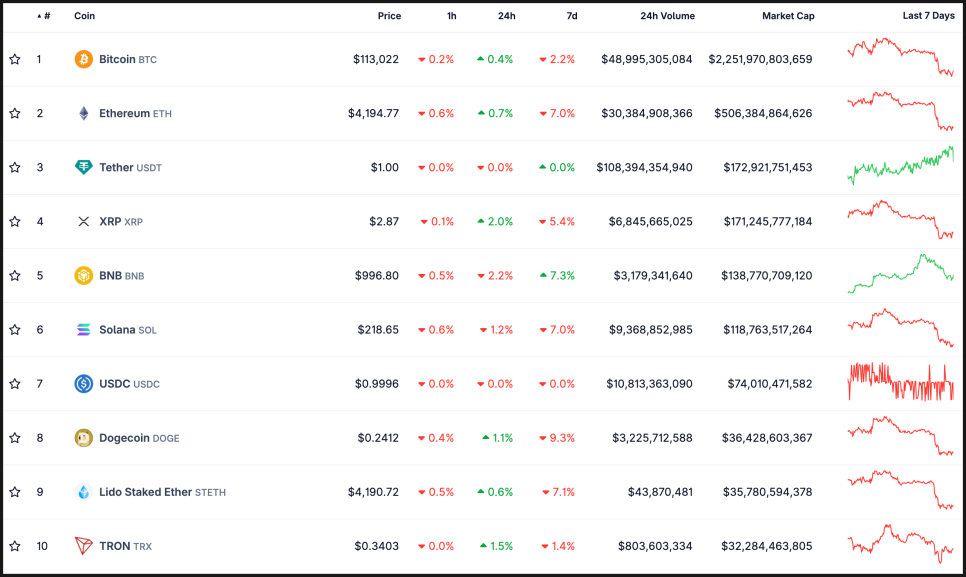Screen dimensions: 966x577
Task: Click the TRON logo icon
Action: pos(84,546)
